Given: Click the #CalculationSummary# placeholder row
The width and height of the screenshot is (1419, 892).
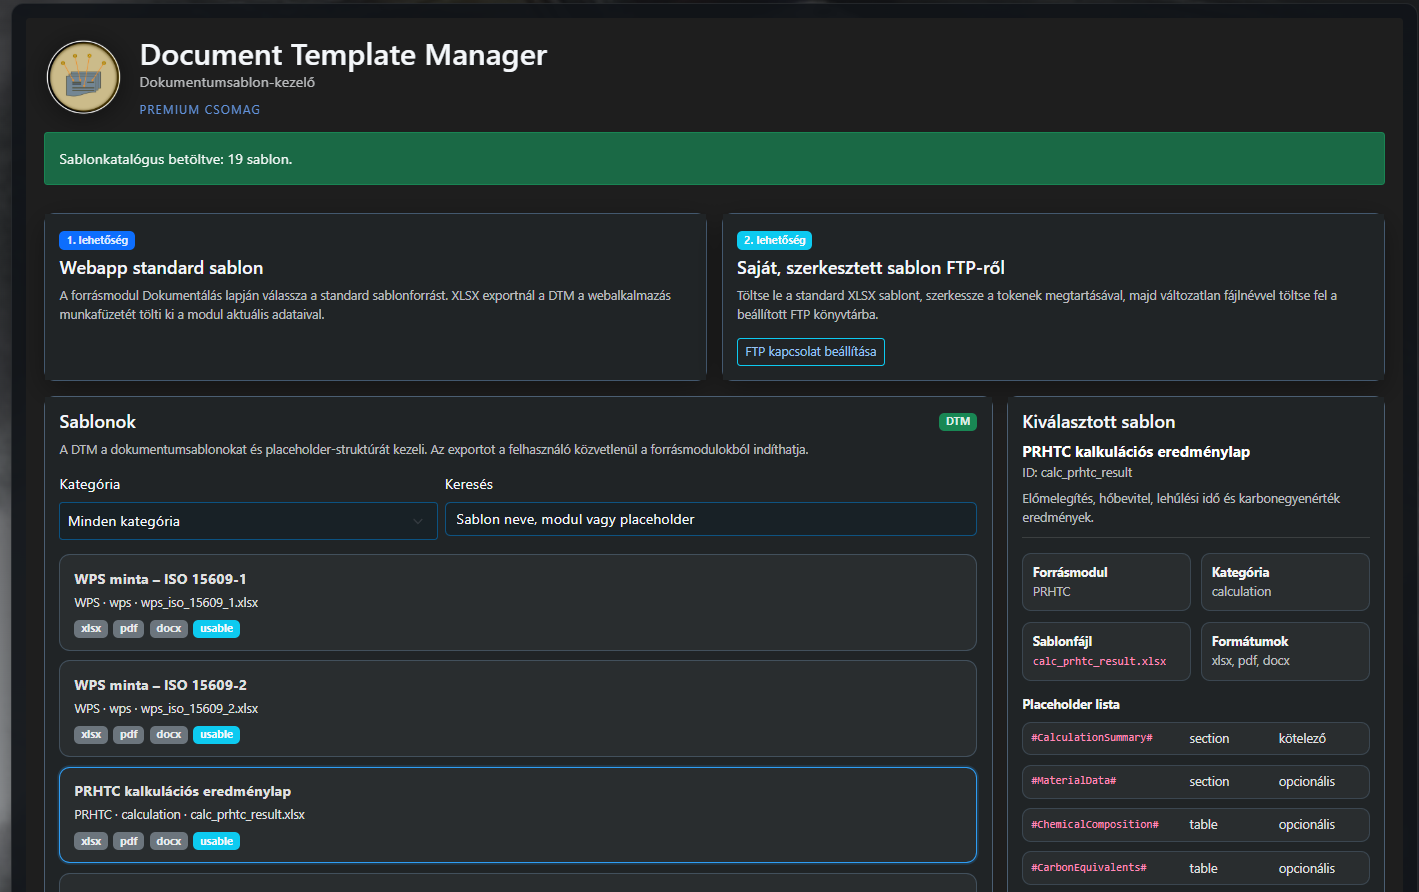Looking at the screenshot, I should point(1196,738).
